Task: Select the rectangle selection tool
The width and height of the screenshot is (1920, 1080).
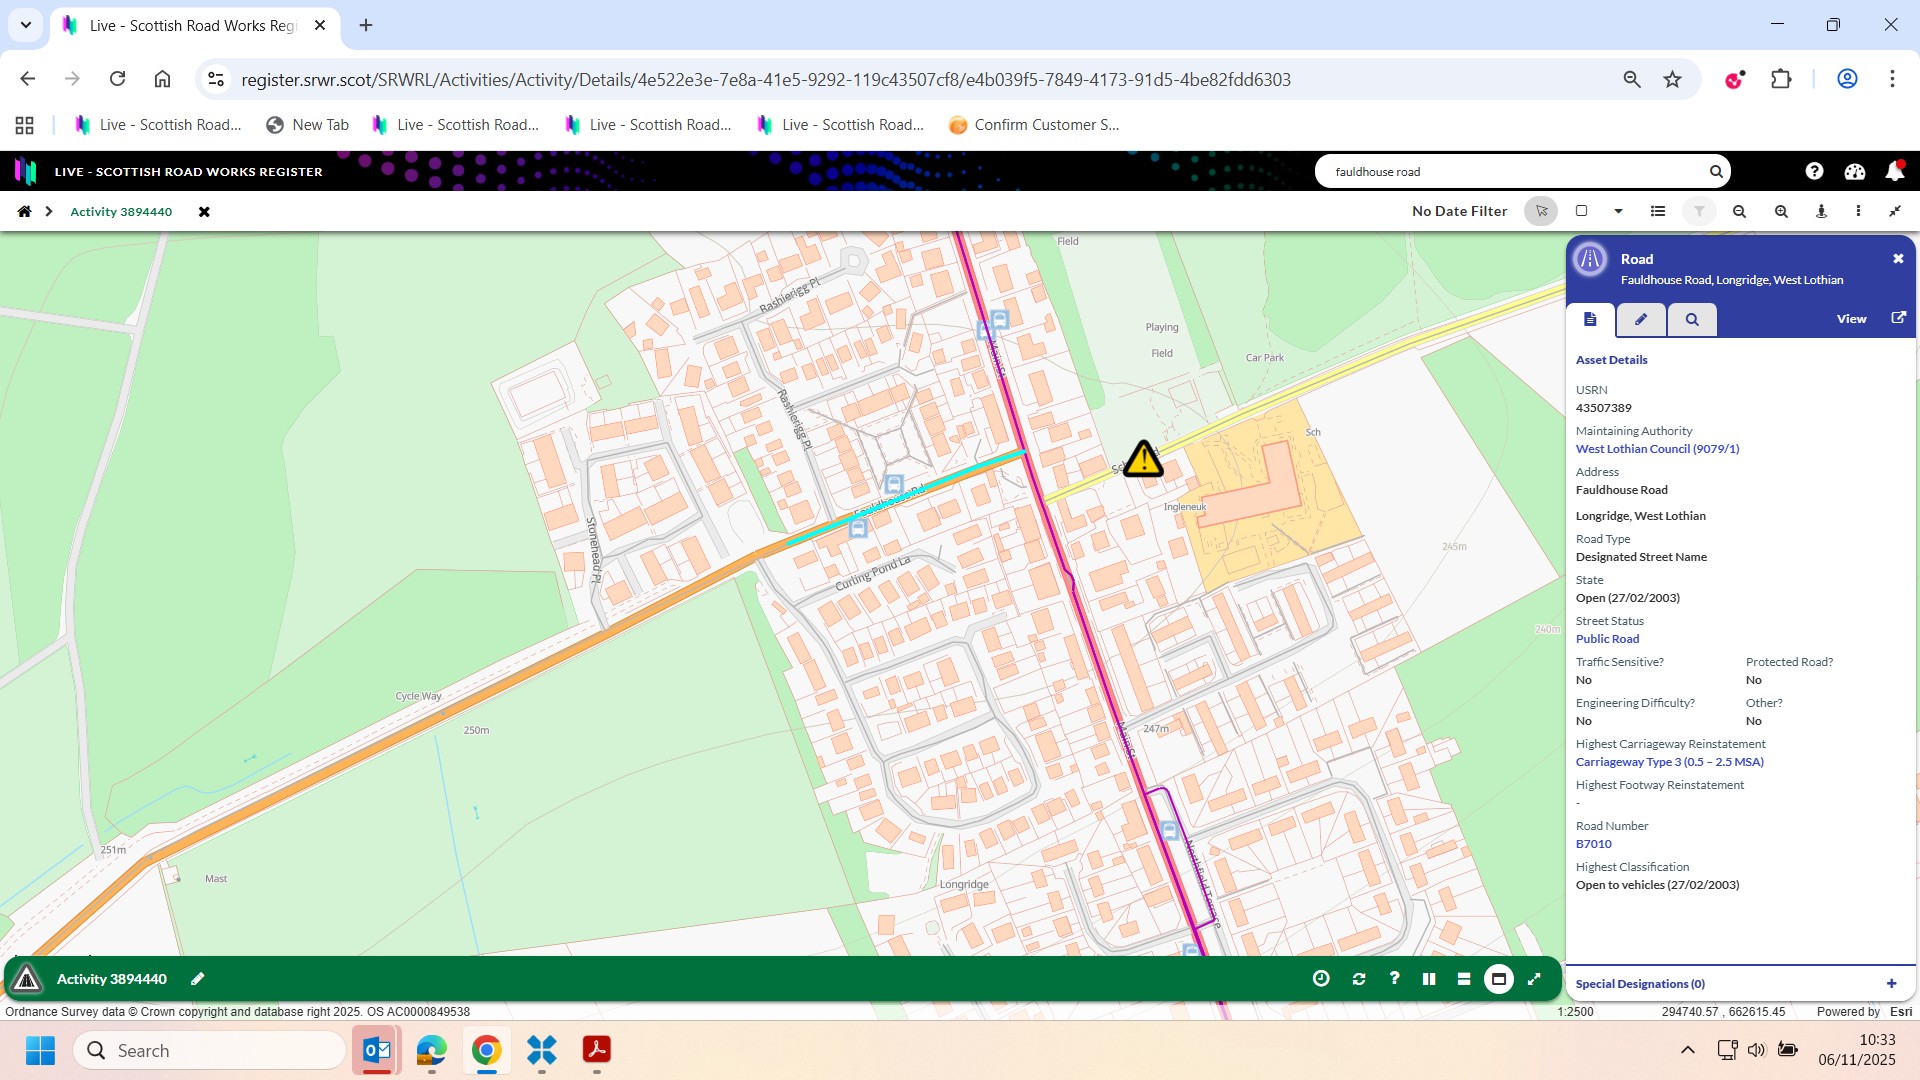Action: 1581,211
